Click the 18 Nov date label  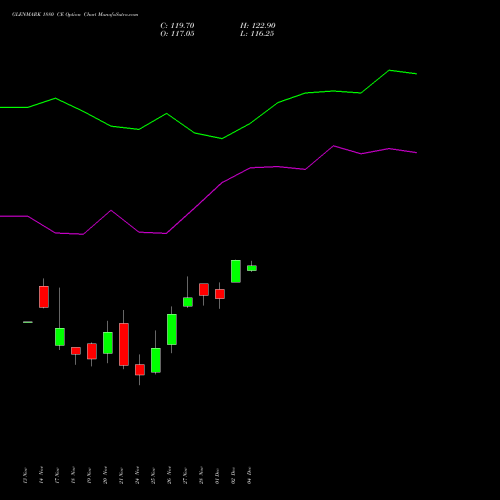pyautogui.click(x=73, y=475)
